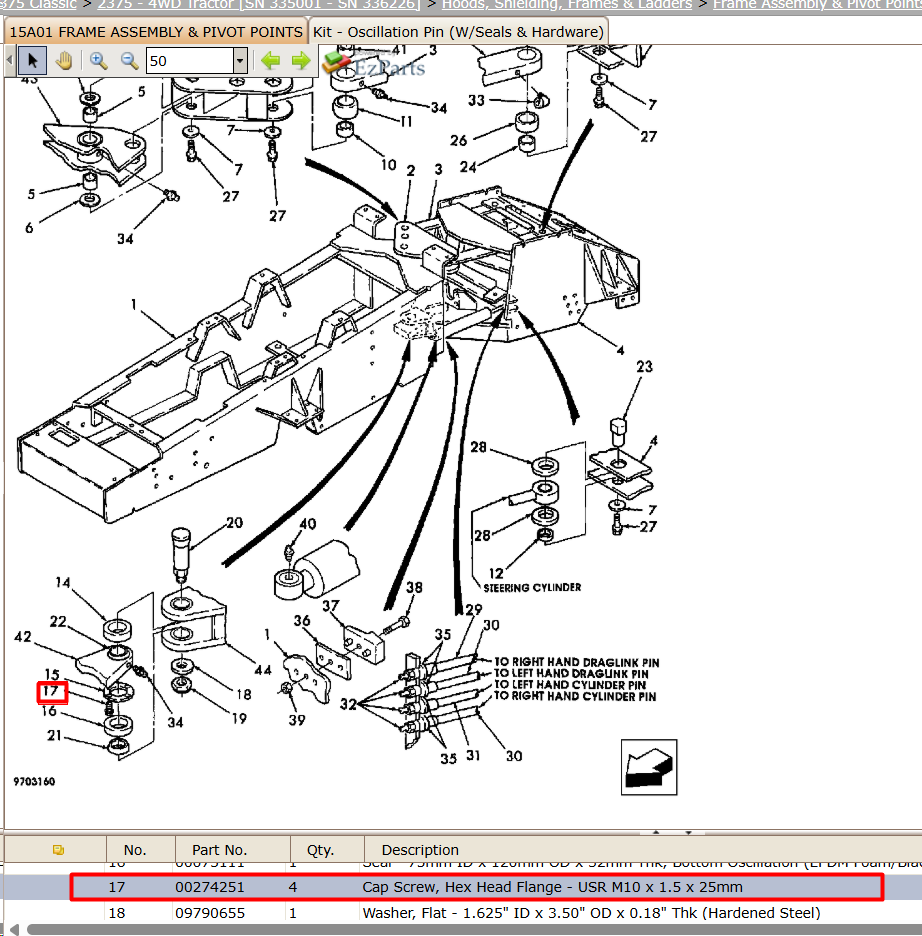This screenshot has width=922, height=936.
Task: Click callout number 17 on the diagram
Action: (x=52, y=692)
